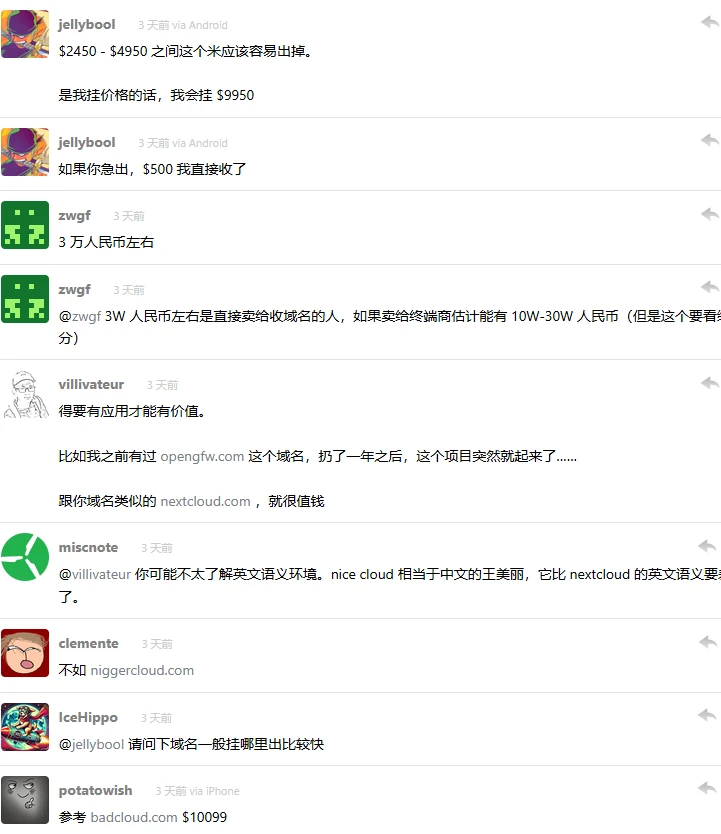Viewport: 721px width, 834px height.
Task: Click the @villivateur mention in miscnote's reply
Action: (x=95, y=574)
